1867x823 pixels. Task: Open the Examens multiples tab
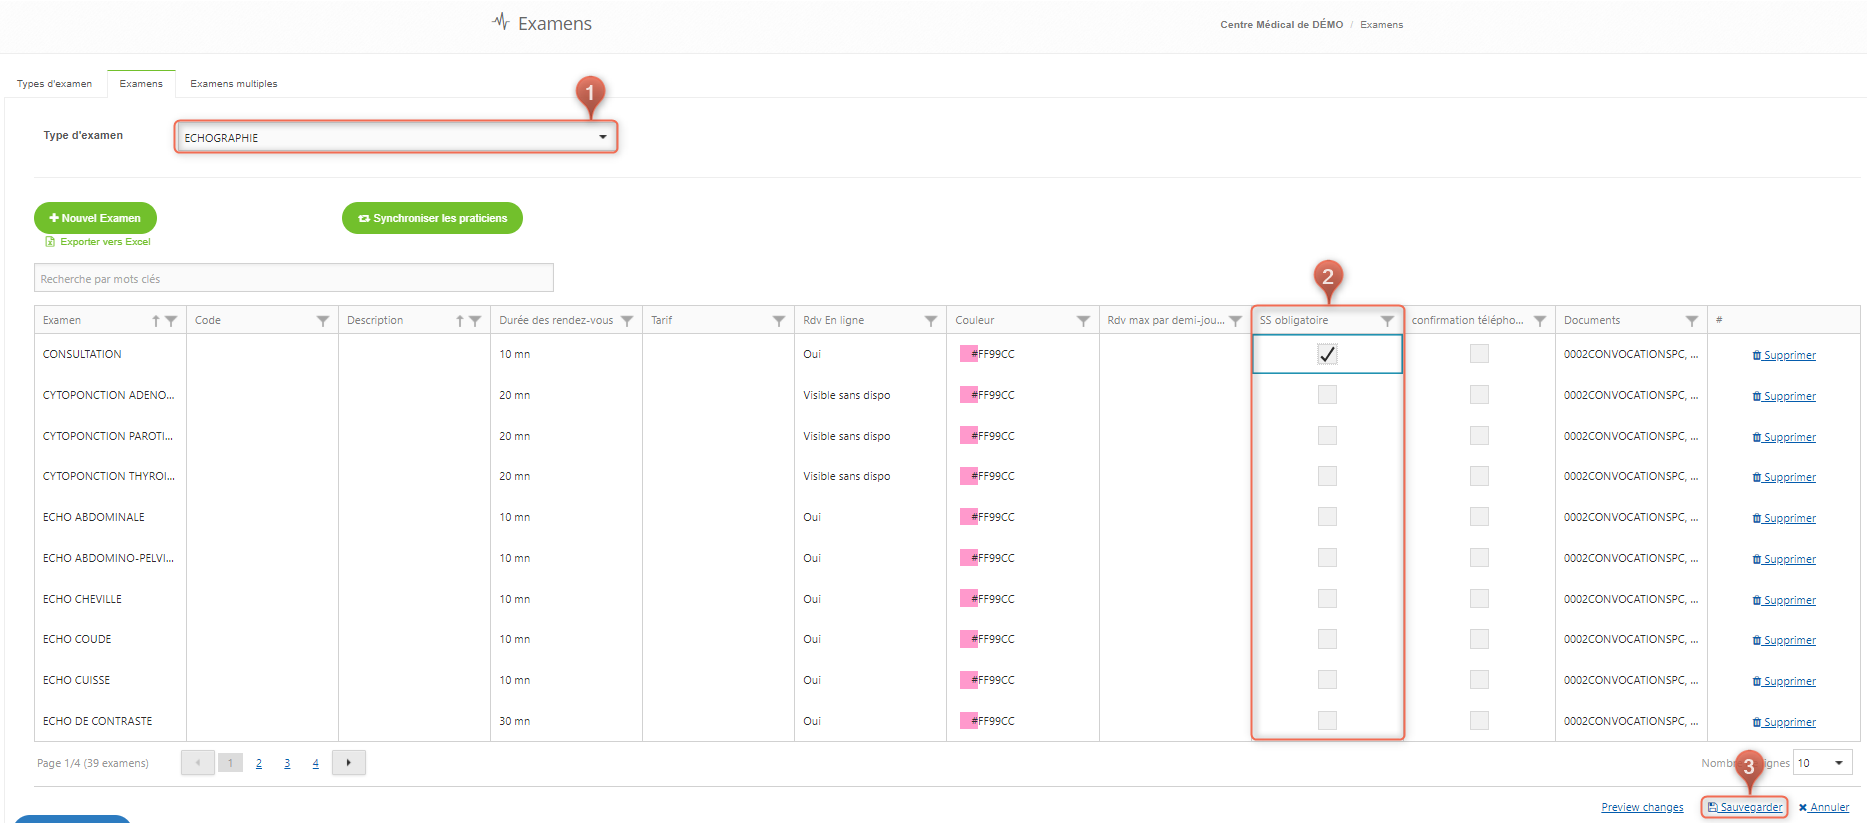click(x=234, y=84)
